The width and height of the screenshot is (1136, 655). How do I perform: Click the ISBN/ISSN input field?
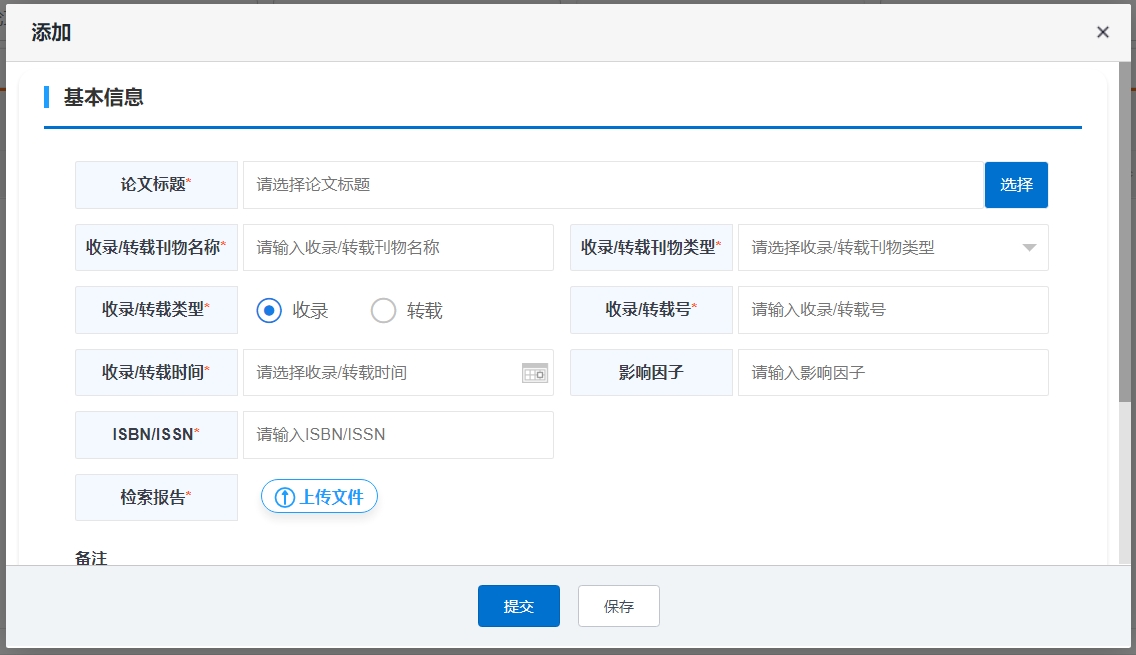coord(398,435)
